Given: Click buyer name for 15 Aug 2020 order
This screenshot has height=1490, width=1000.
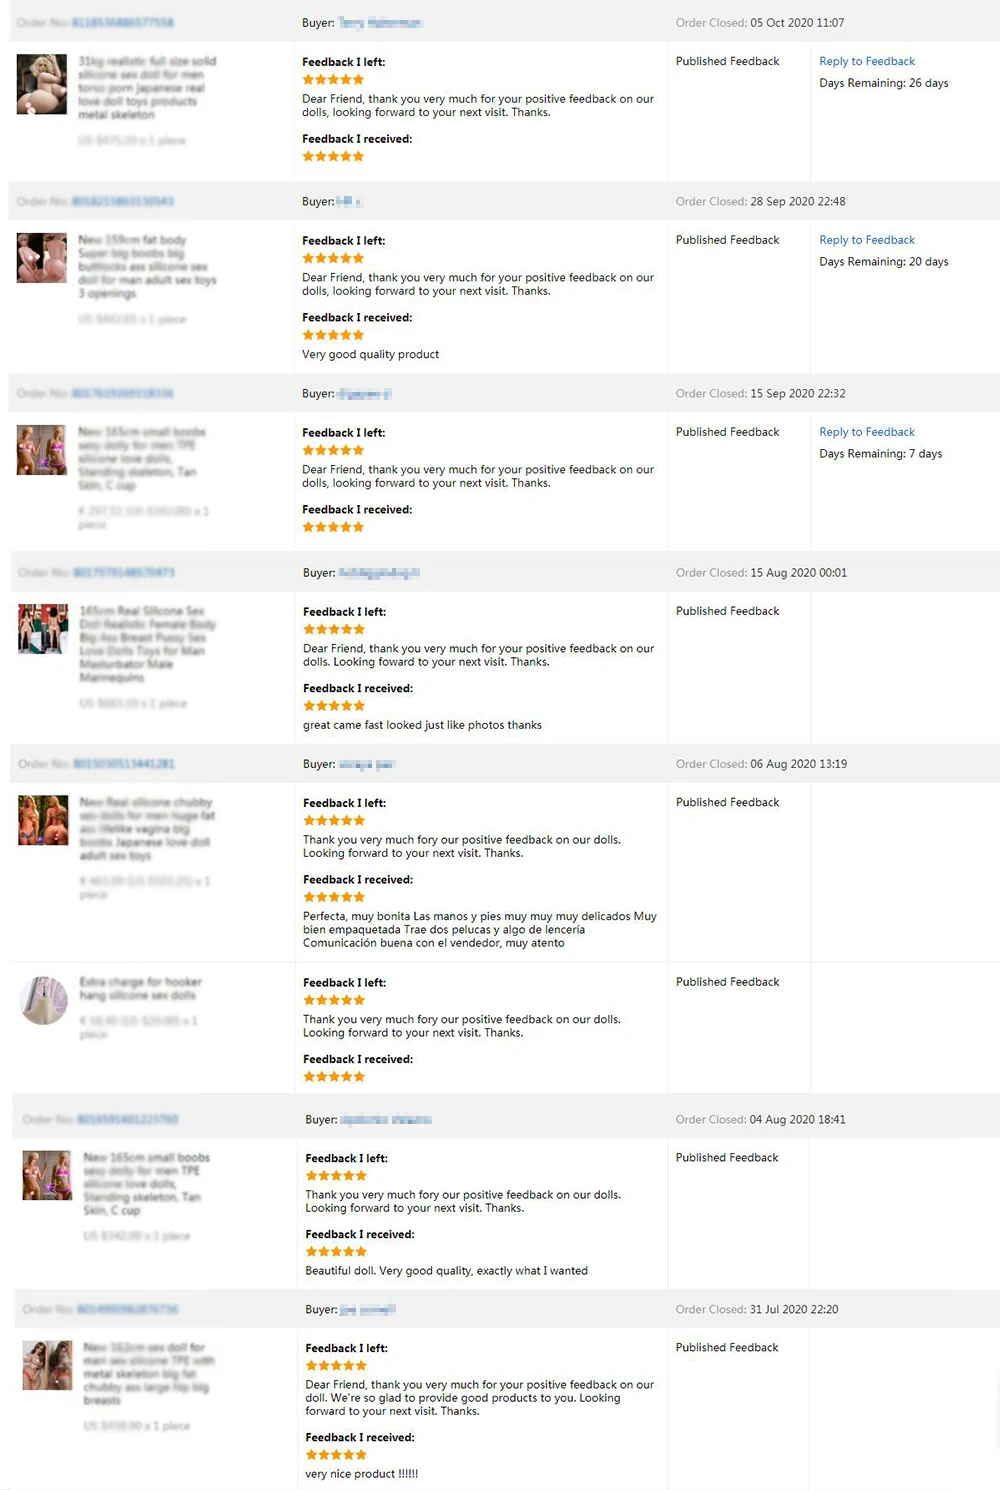Looking at the screenshot, I should [378, 573].
